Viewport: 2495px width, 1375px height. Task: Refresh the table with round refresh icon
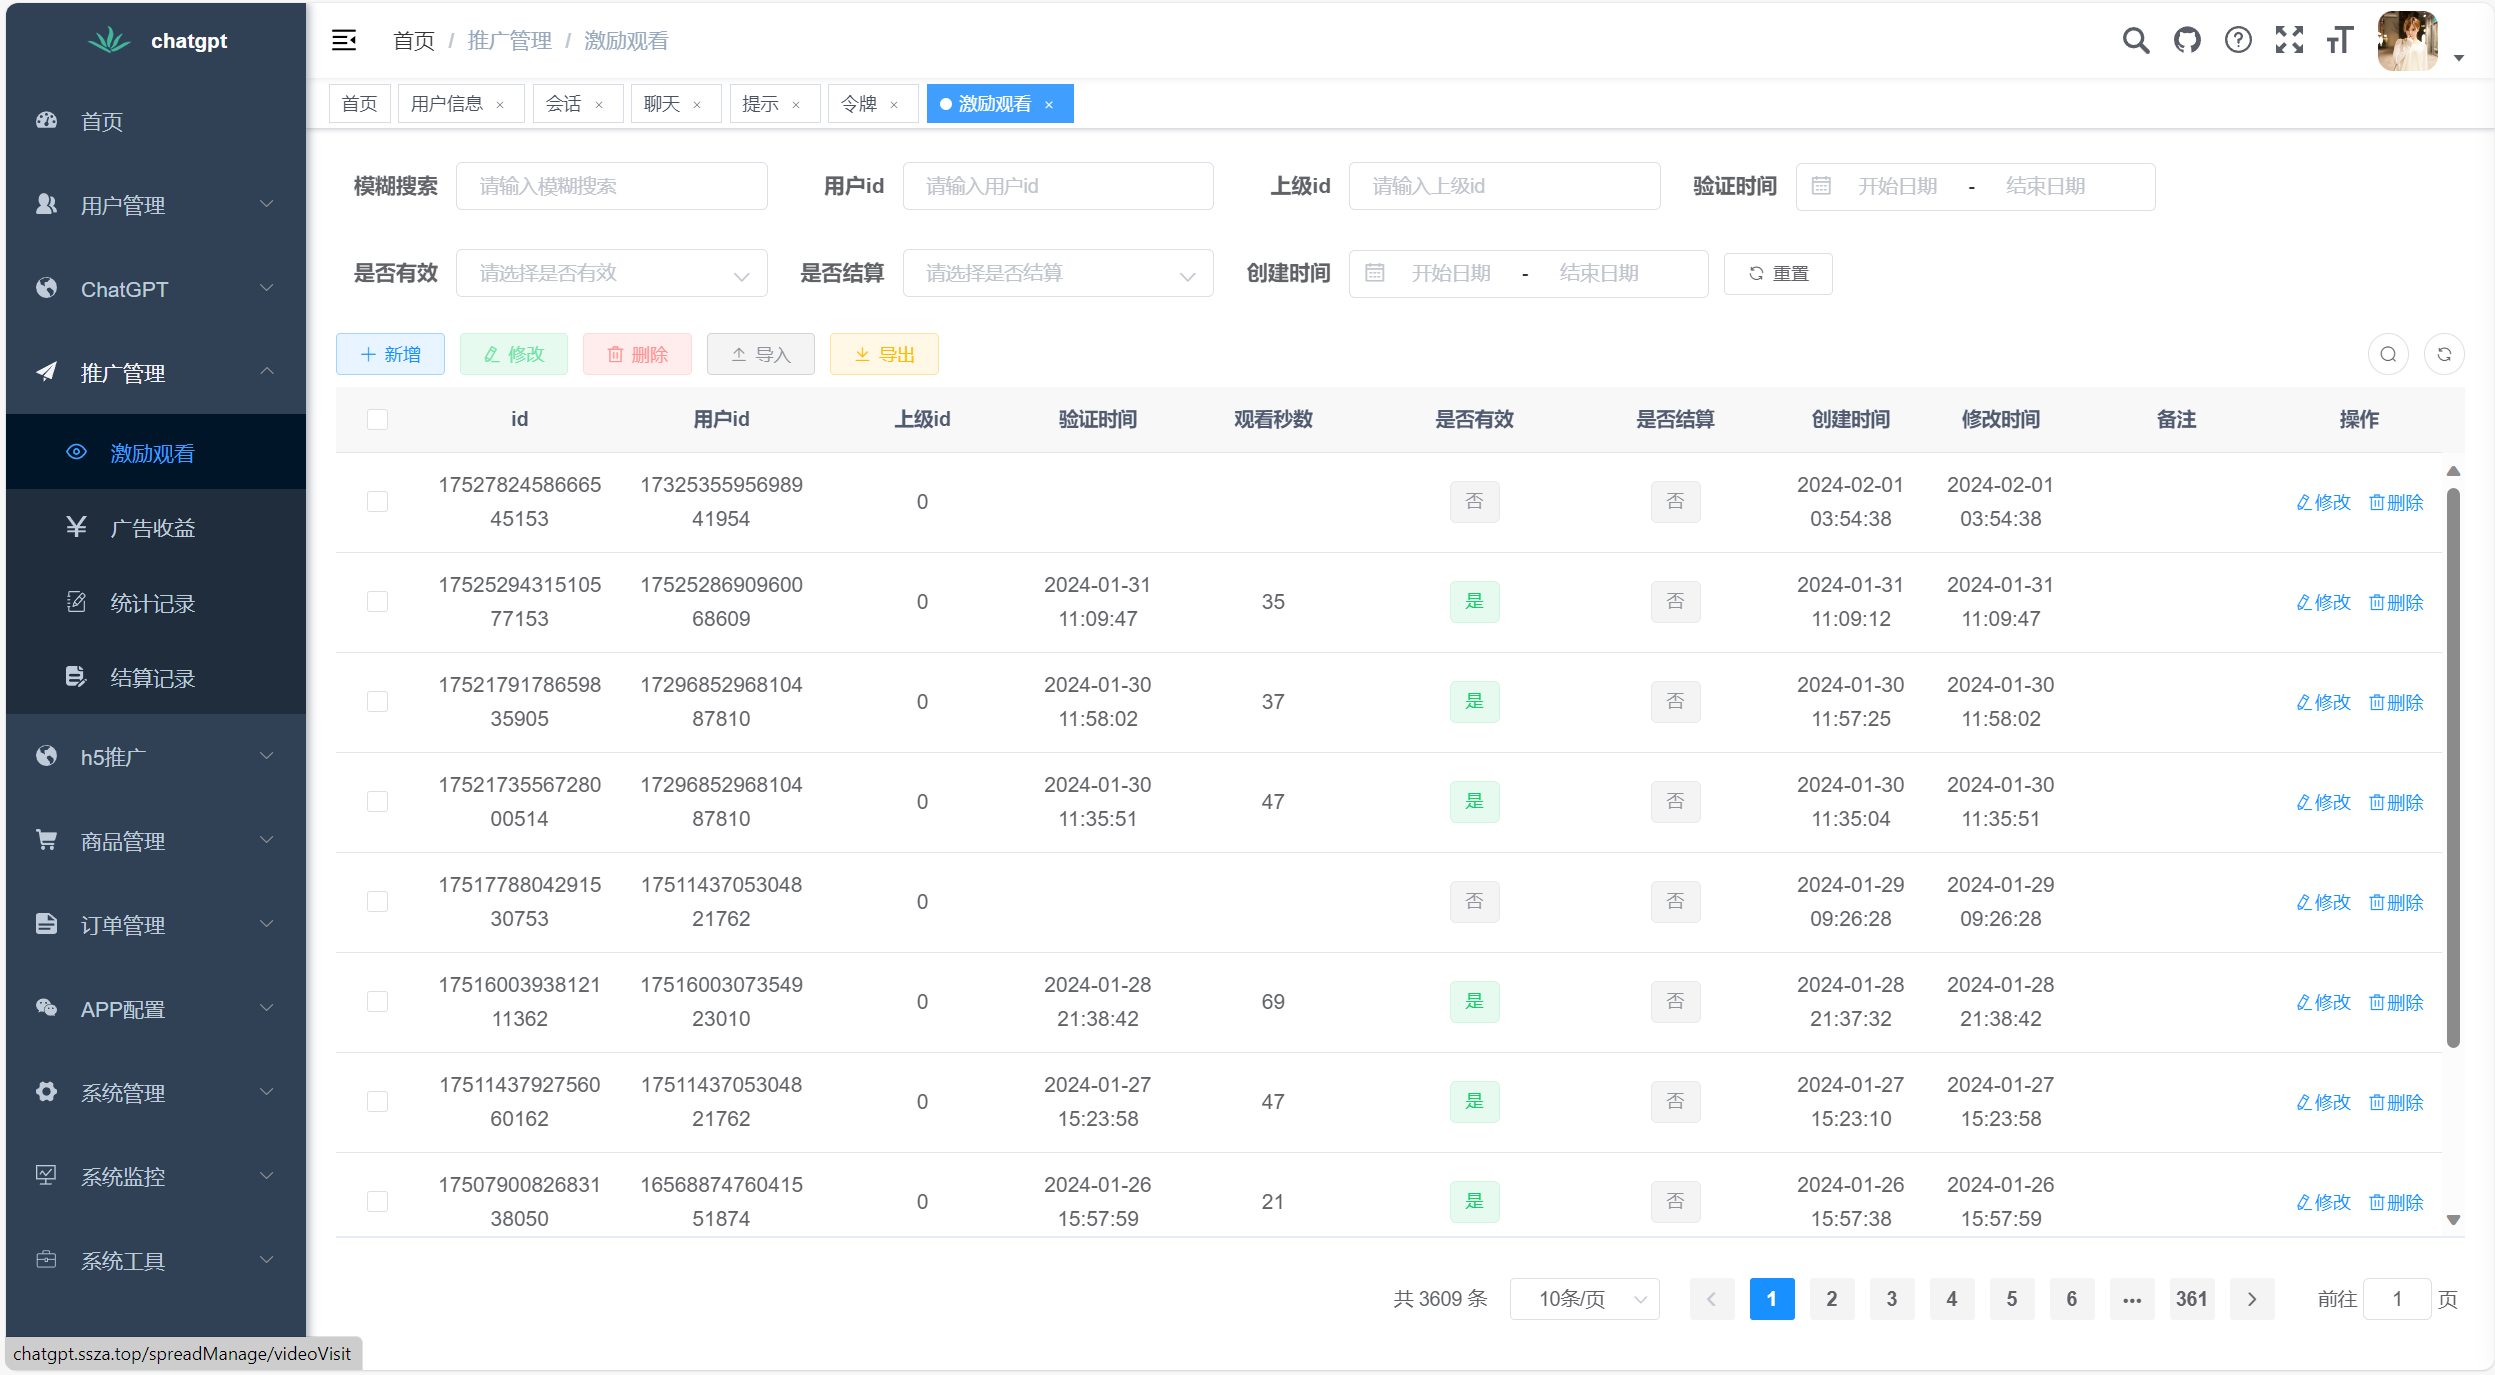point(2444,354)
